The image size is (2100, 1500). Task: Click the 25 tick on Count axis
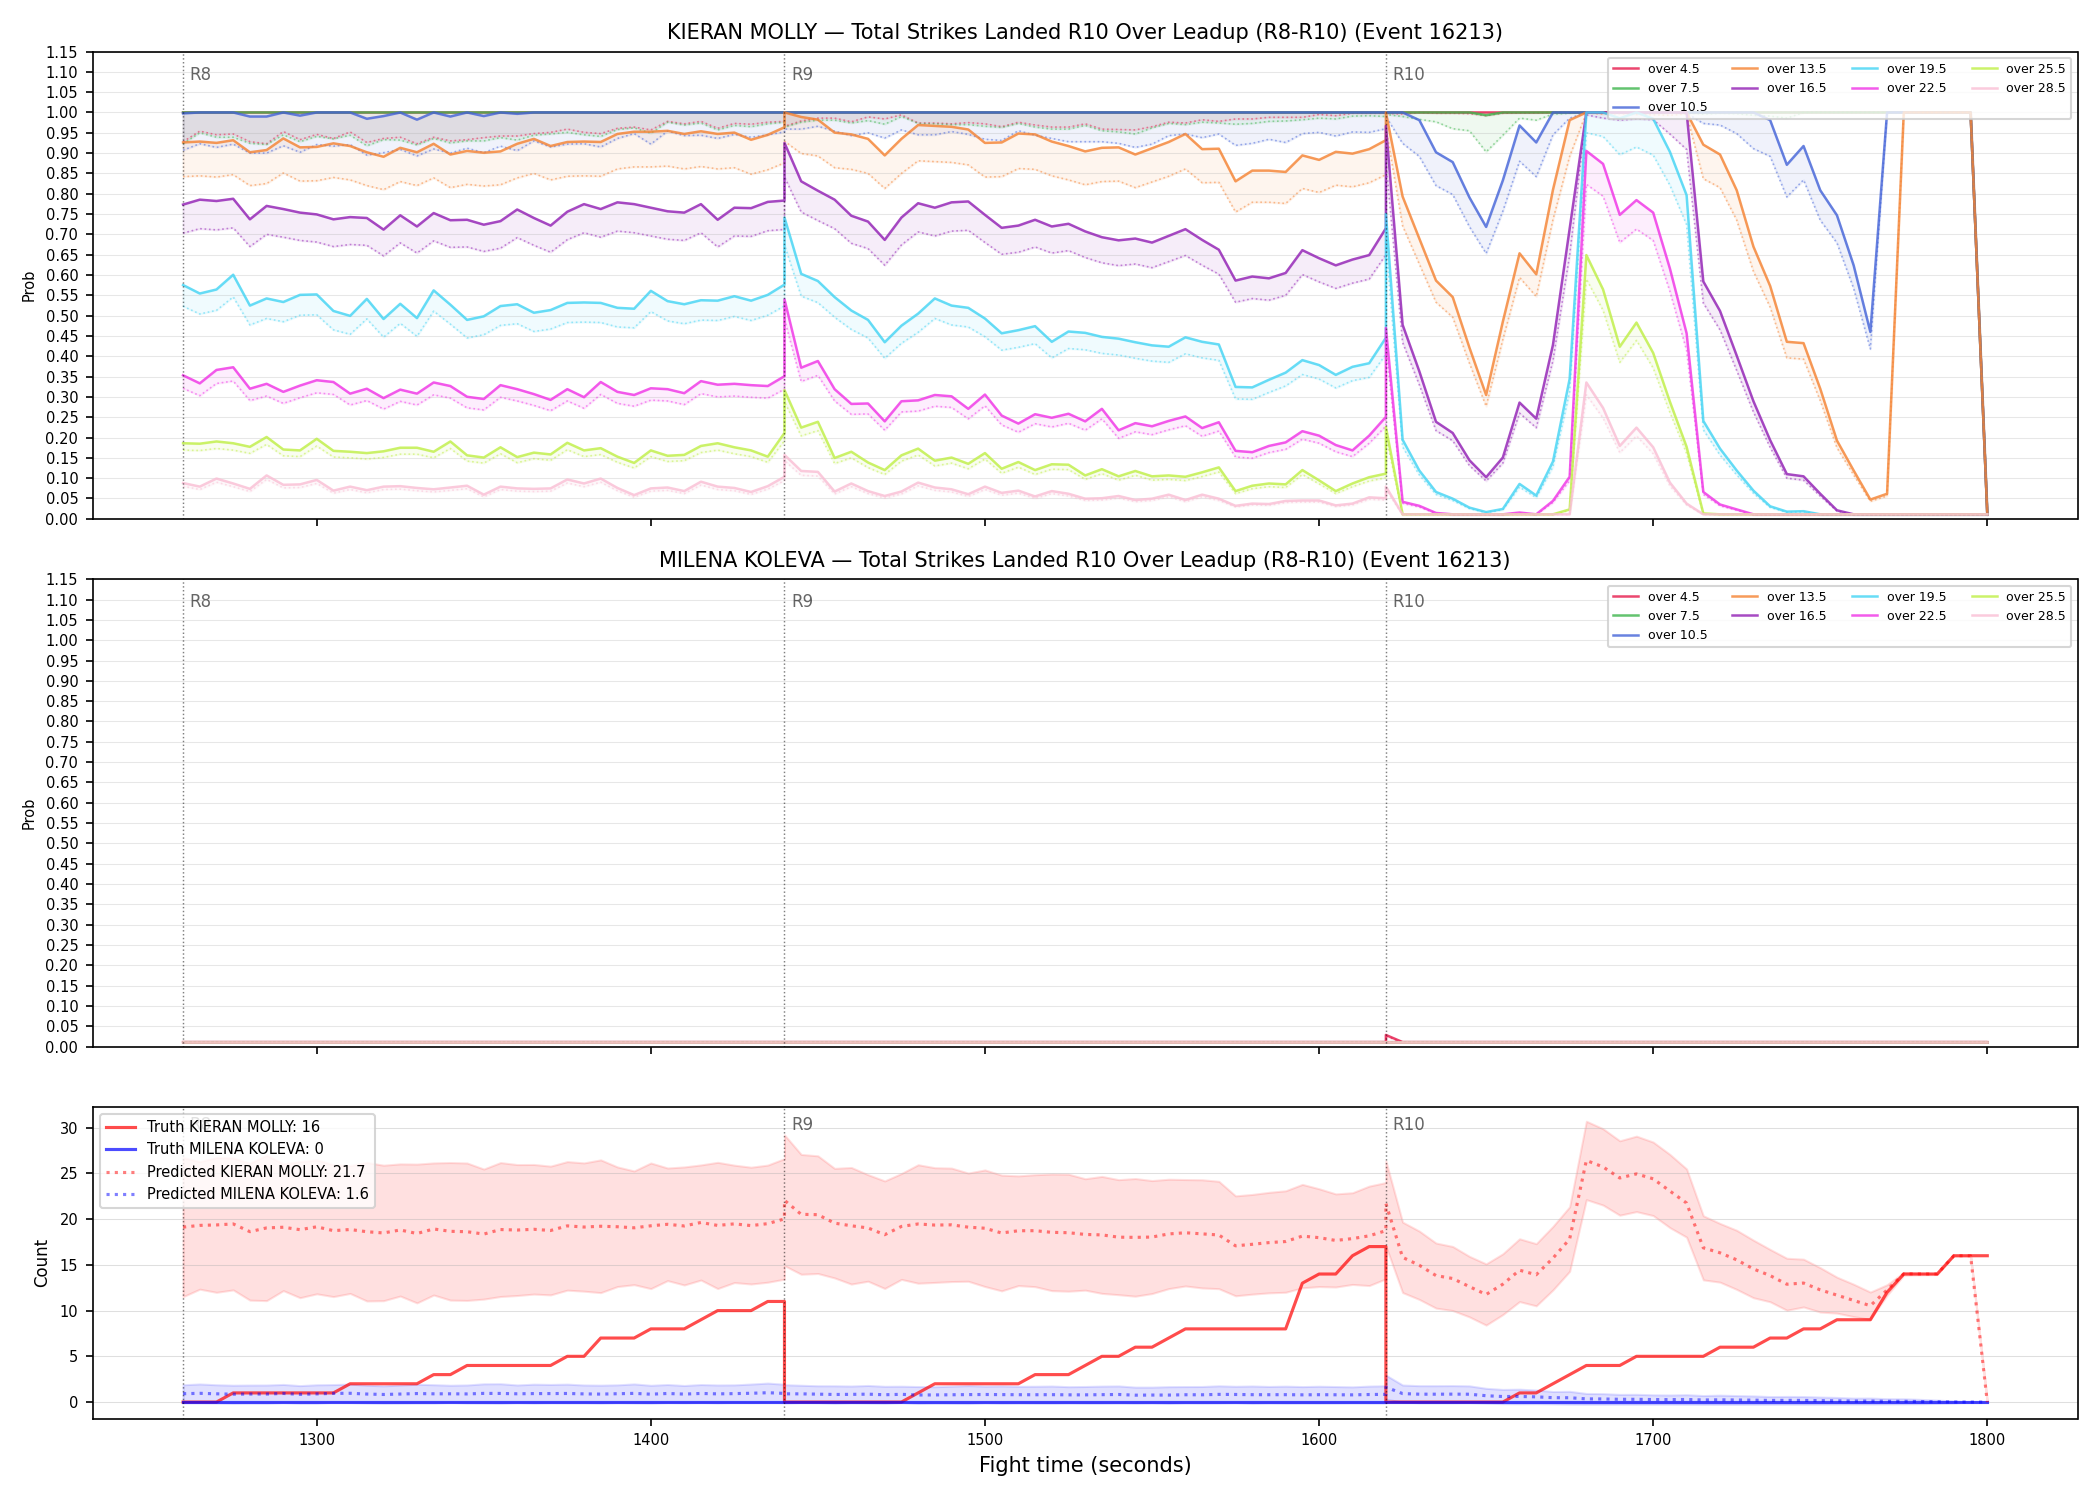click(x=68, y=1174)
